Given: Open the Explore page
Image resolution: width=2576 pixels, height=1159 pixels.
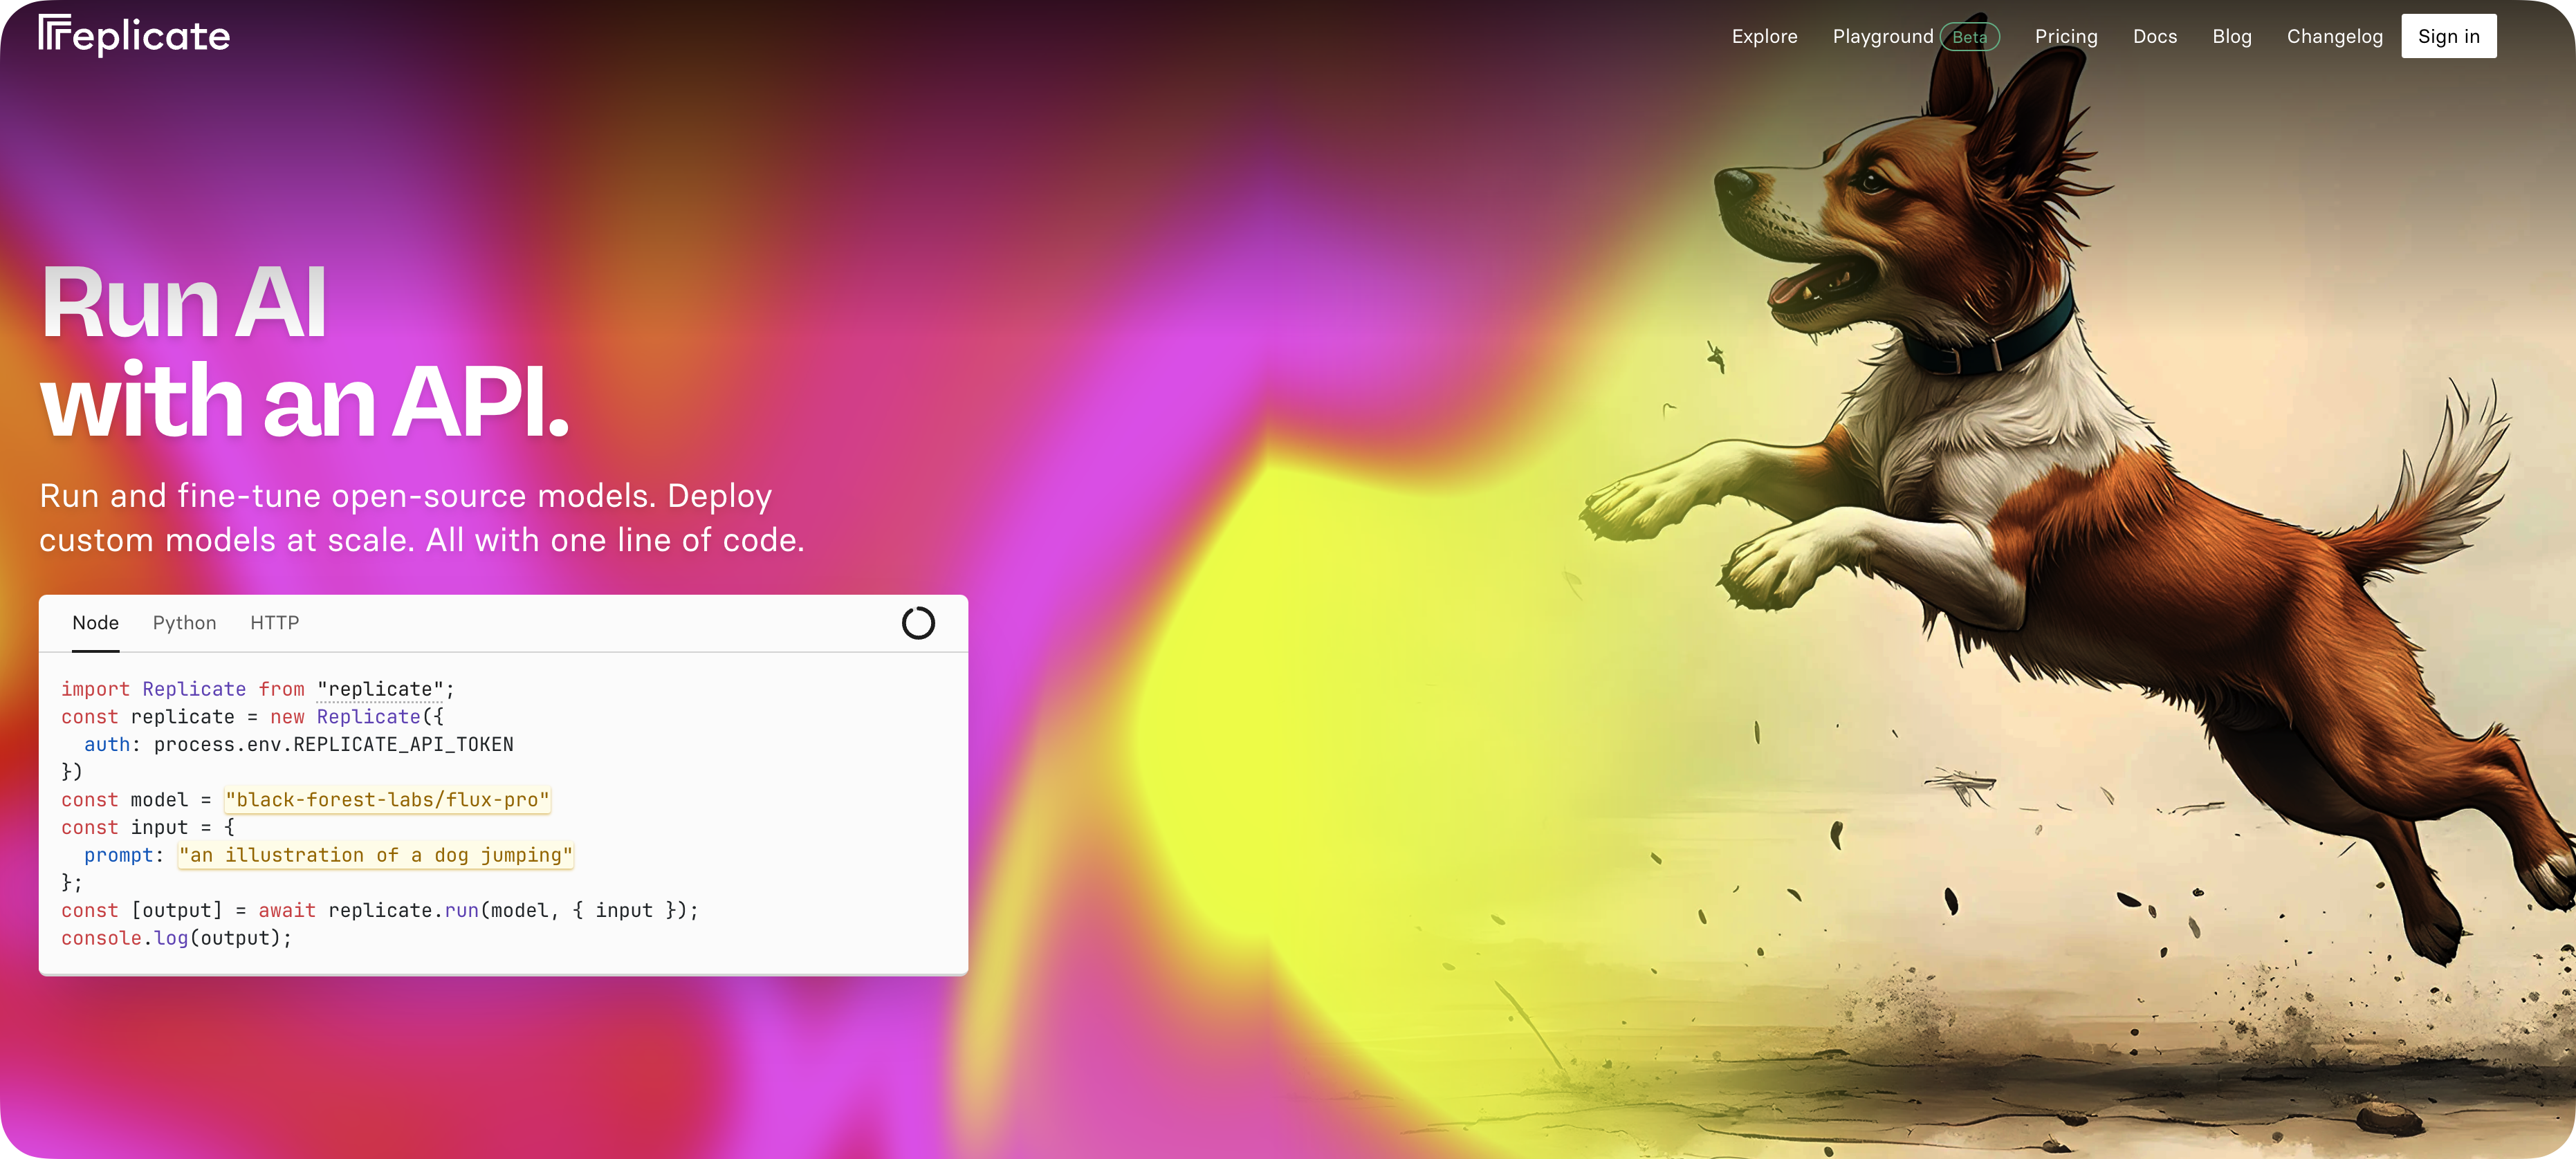Looking at the screenshot, I should pos(1764,37).
